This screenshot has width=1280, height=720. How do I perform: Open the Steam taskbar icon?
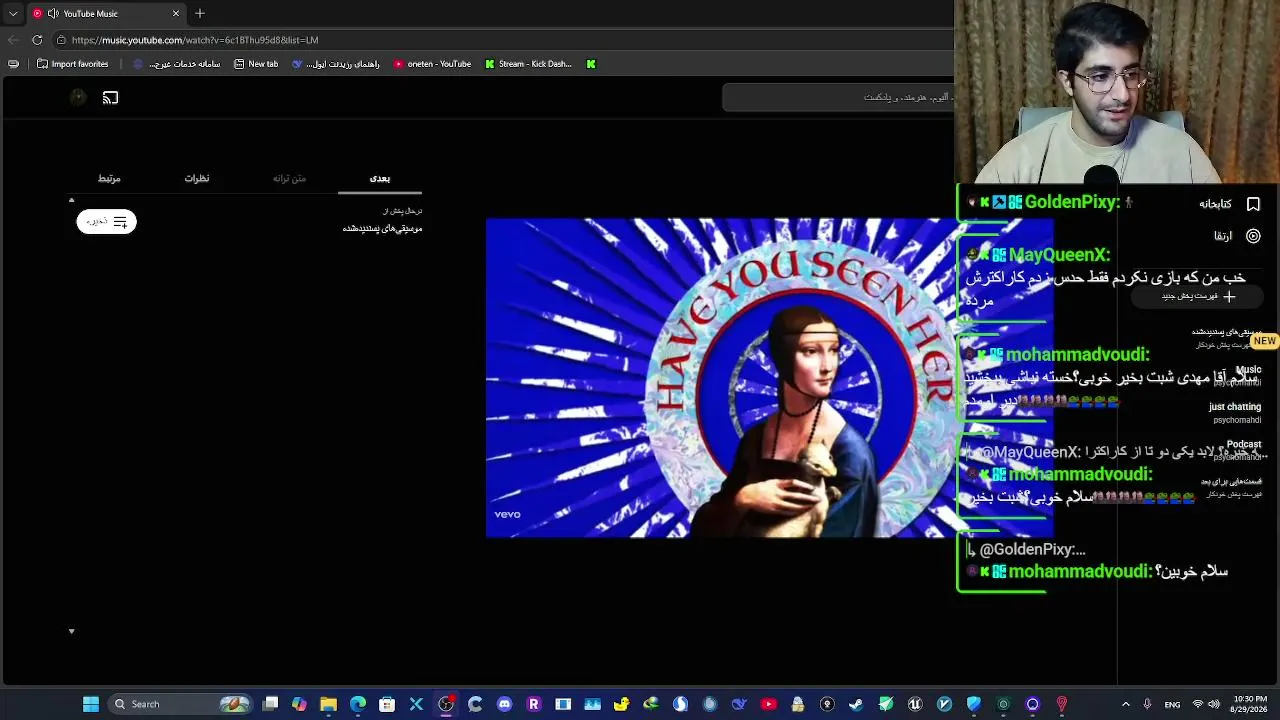coord(856,704)
